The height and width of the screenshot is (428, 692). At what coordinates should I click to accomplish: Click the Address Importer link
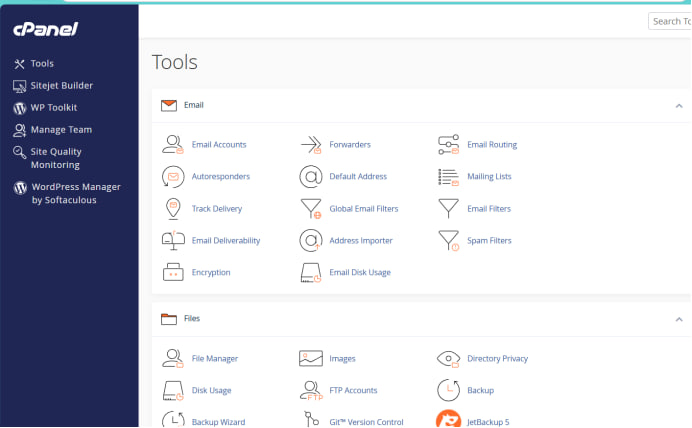pos(361,240)
